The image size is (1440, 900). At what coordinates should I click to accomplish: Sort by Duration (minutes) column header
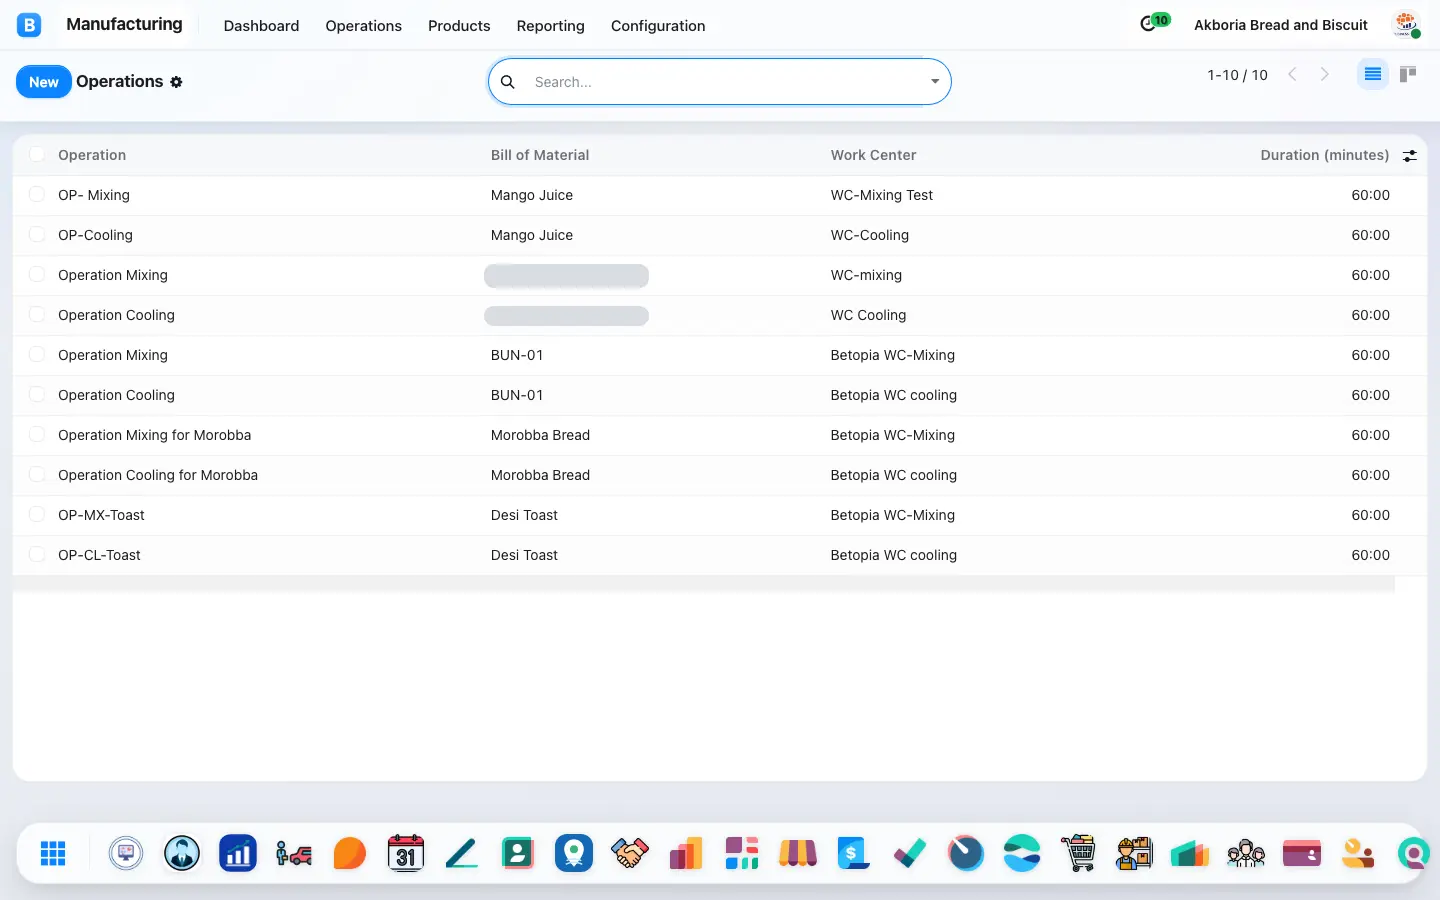[x=1324, y=155]
